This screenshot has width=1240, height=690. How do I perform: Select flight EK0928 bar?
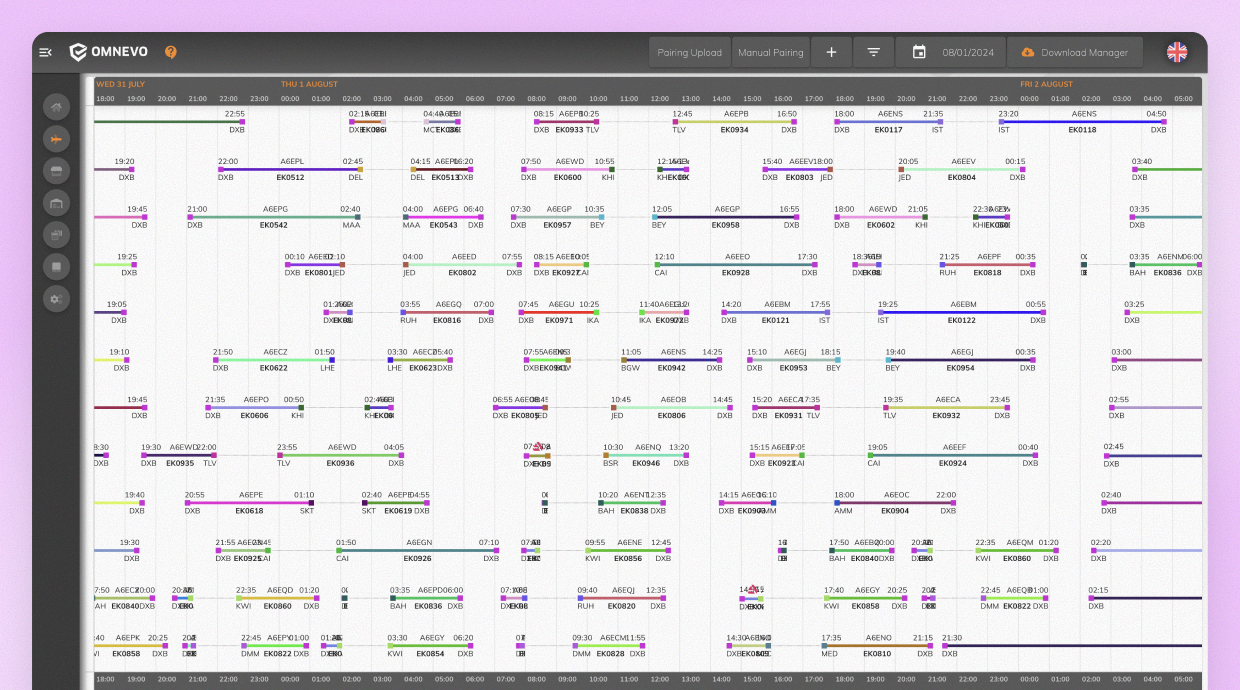point(736,264)
